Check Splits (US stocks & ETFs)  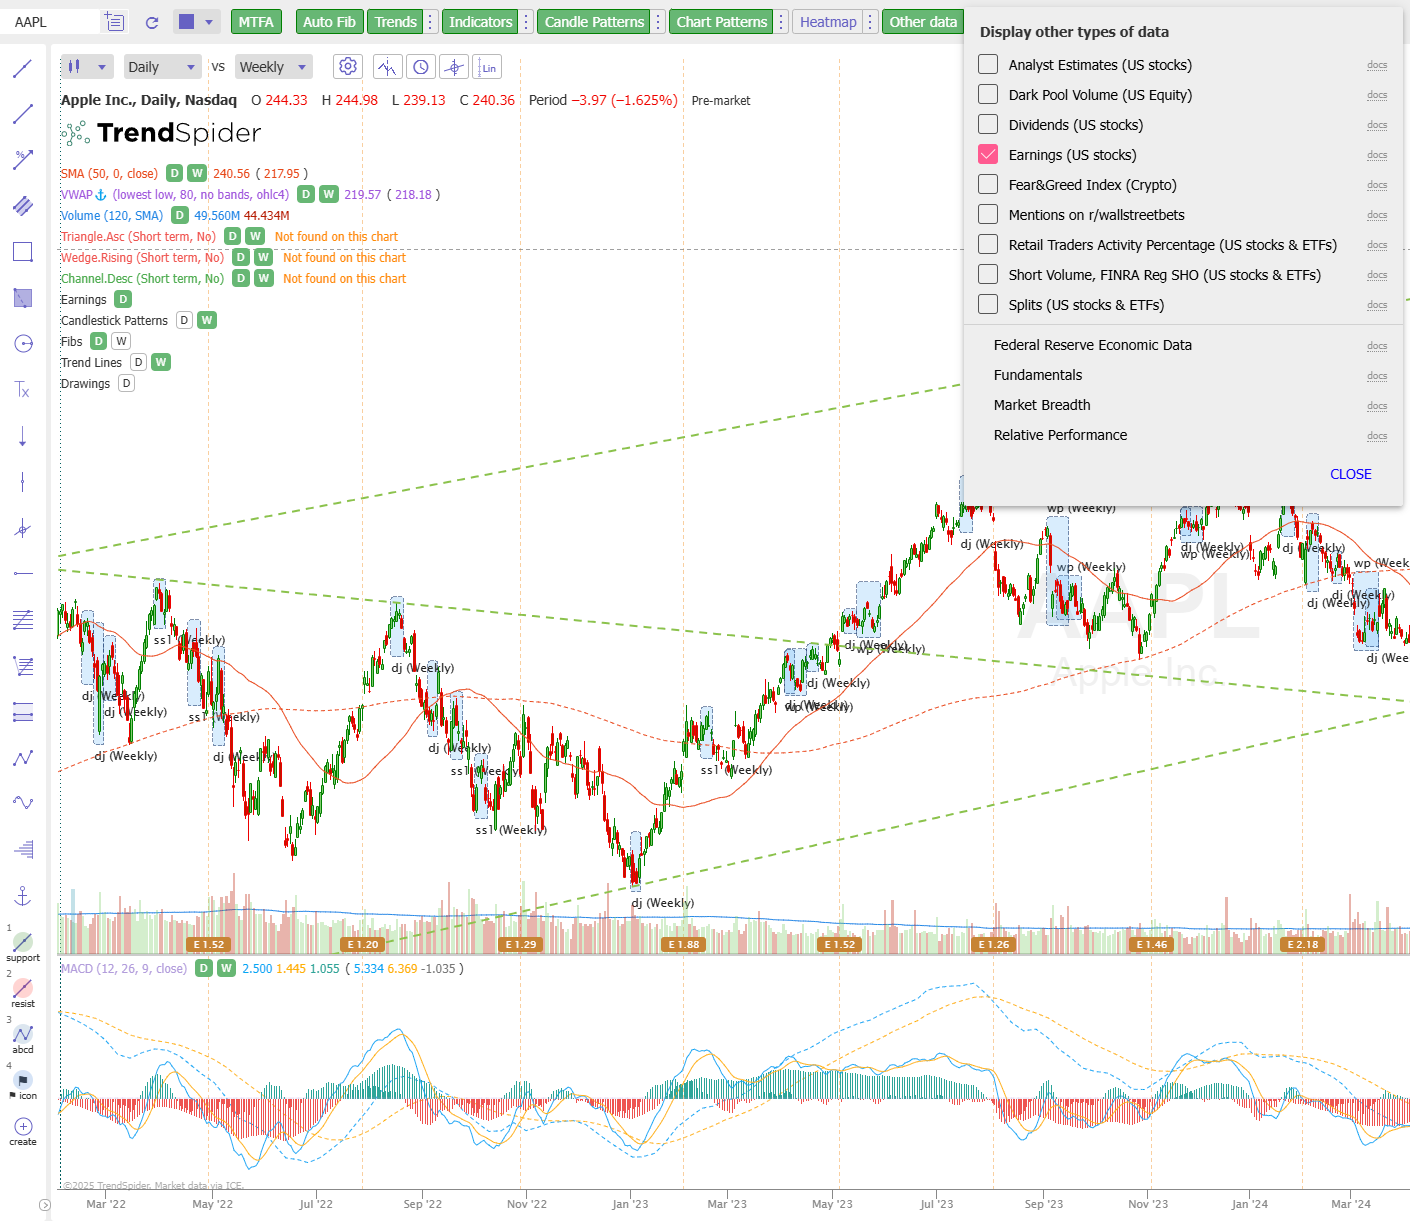(x=988, y=304)
